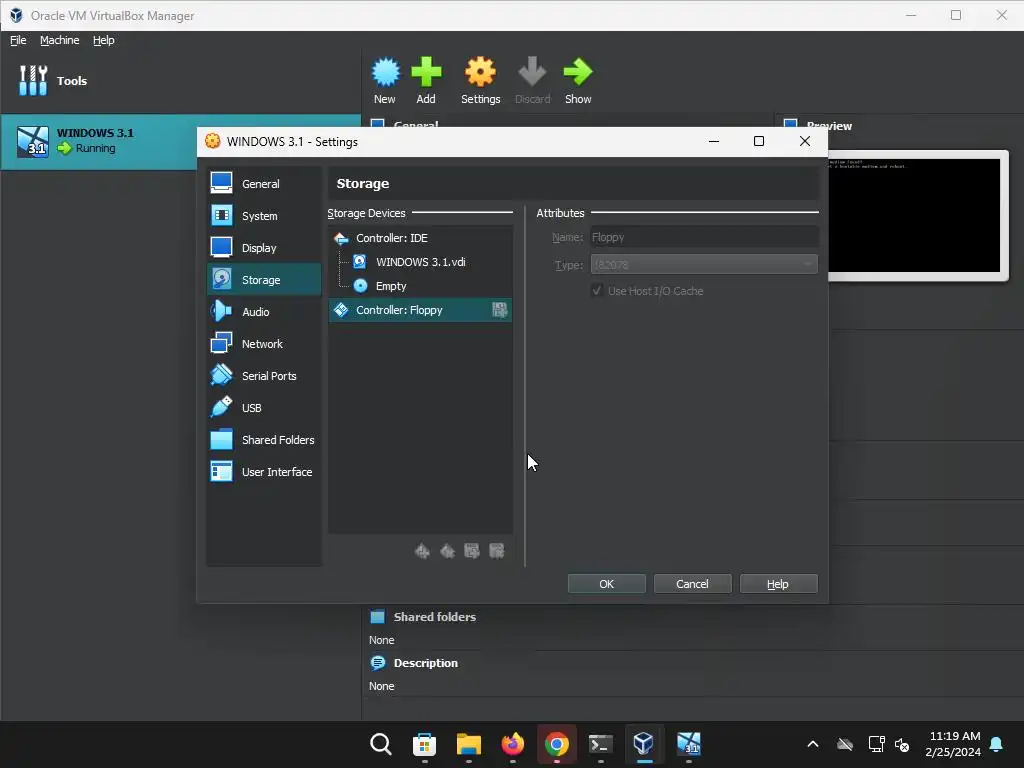The image size is (1024, 768).
Task: Open Microsoft Store from the taskbar
Action: point(424,744)
